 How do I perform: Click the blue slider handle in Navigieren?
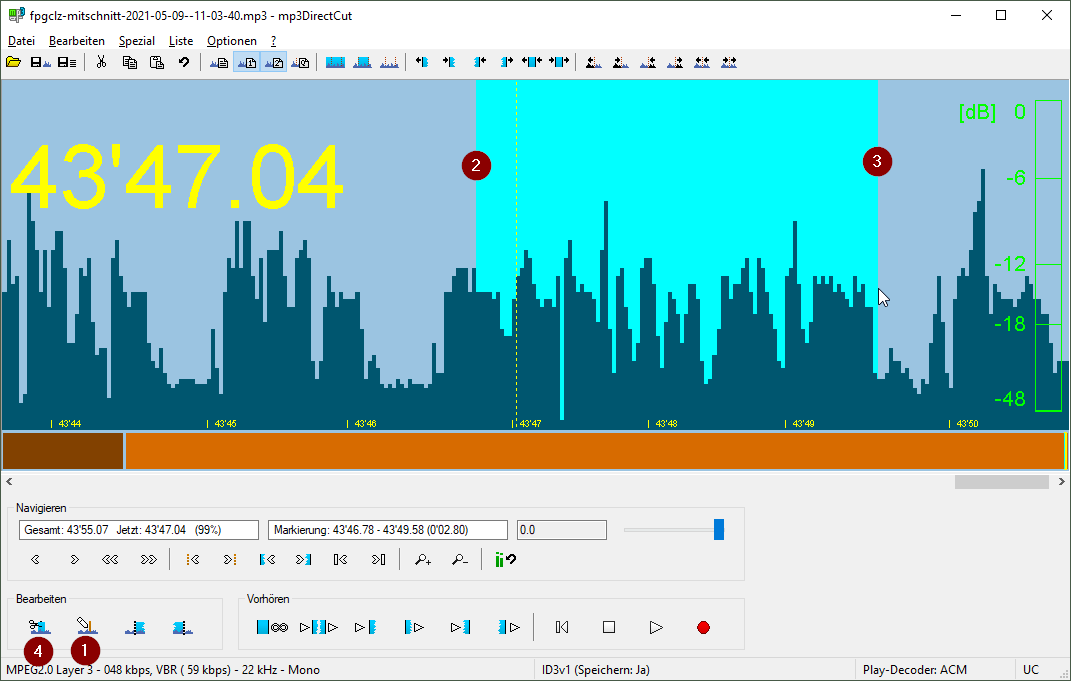[719, 530]
